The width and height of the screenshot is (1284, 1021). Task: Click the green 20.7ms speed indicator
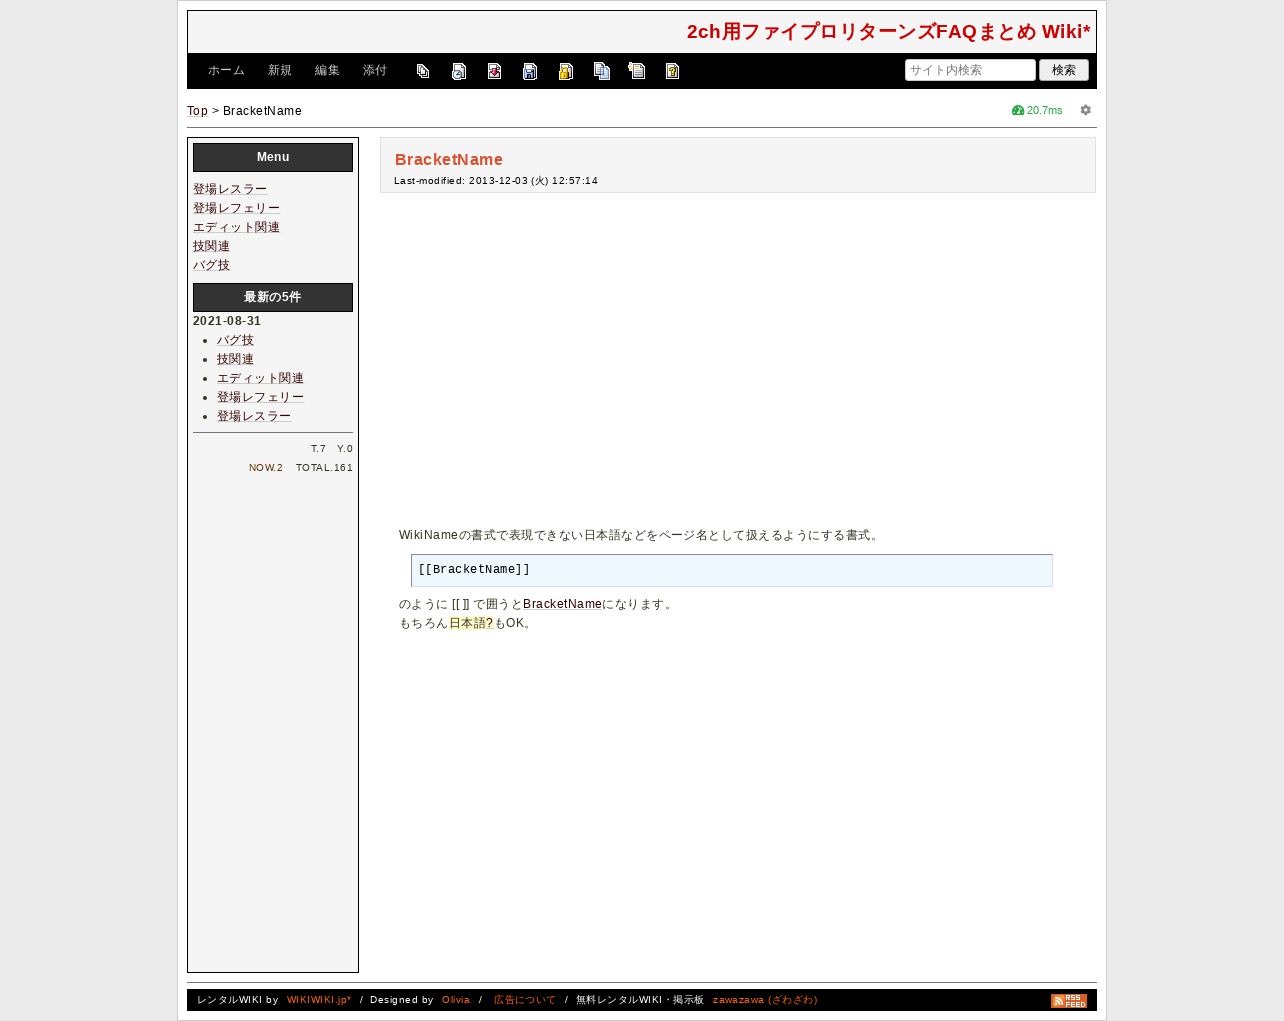click(1037, 110)
